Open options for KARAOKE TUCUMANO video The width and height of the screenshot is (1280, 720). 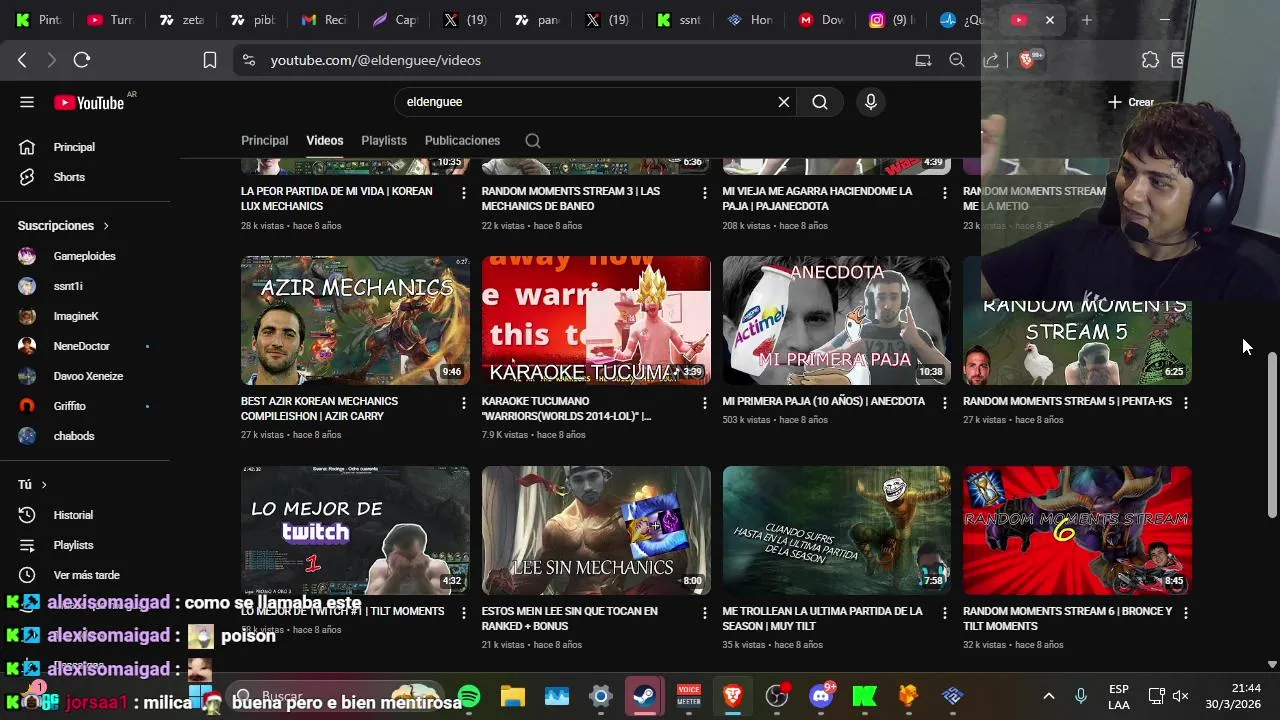pos(704,403)
